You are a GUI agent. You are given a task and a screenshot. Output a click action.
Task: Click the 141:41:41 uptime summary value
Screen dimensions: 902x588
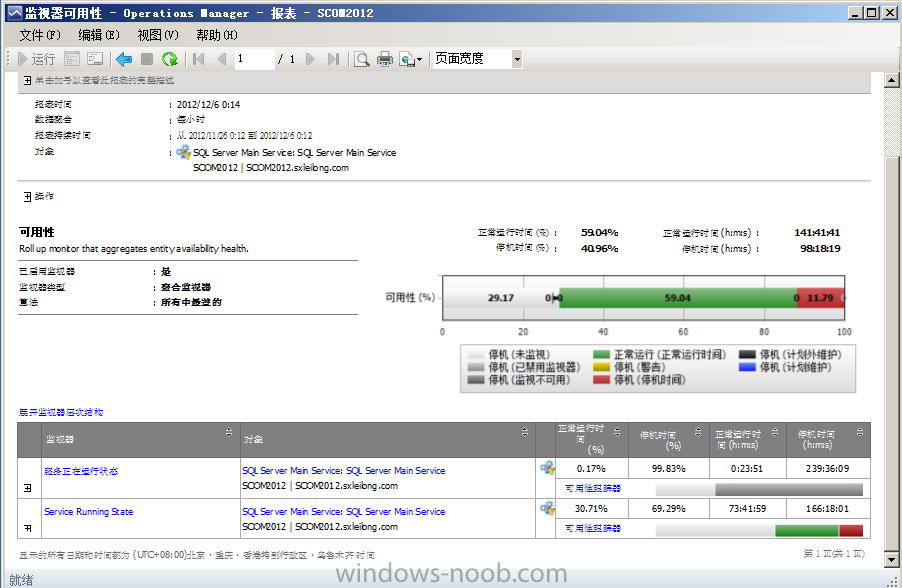pos(817,232)
